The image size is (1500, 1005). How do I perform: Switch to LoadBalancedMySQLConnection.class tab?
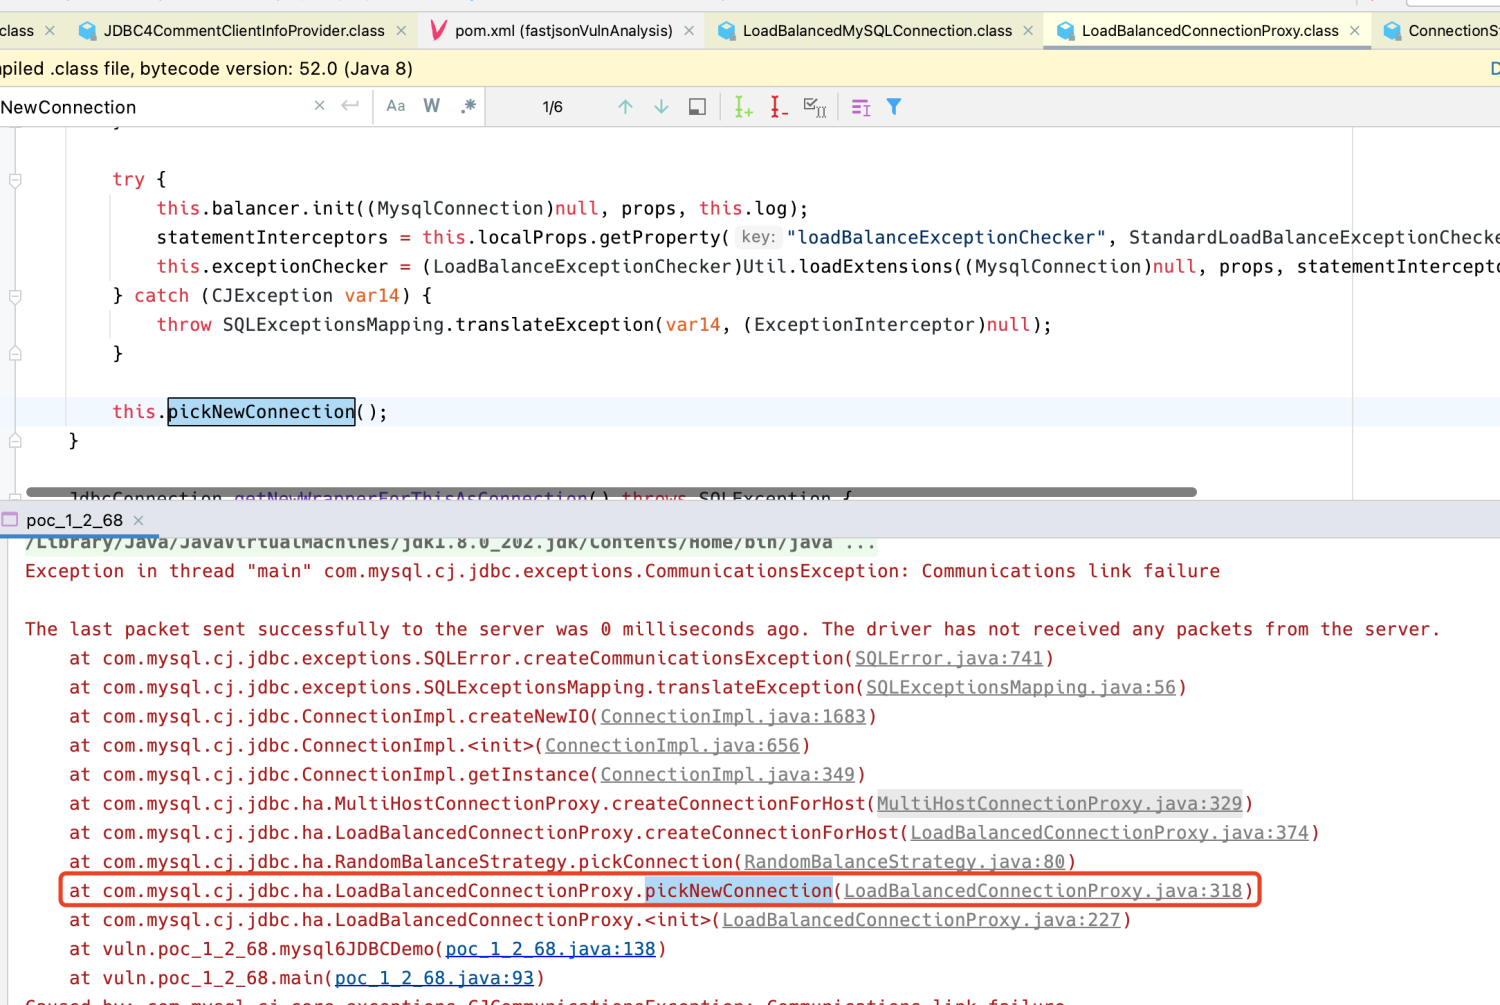[877, 31]
